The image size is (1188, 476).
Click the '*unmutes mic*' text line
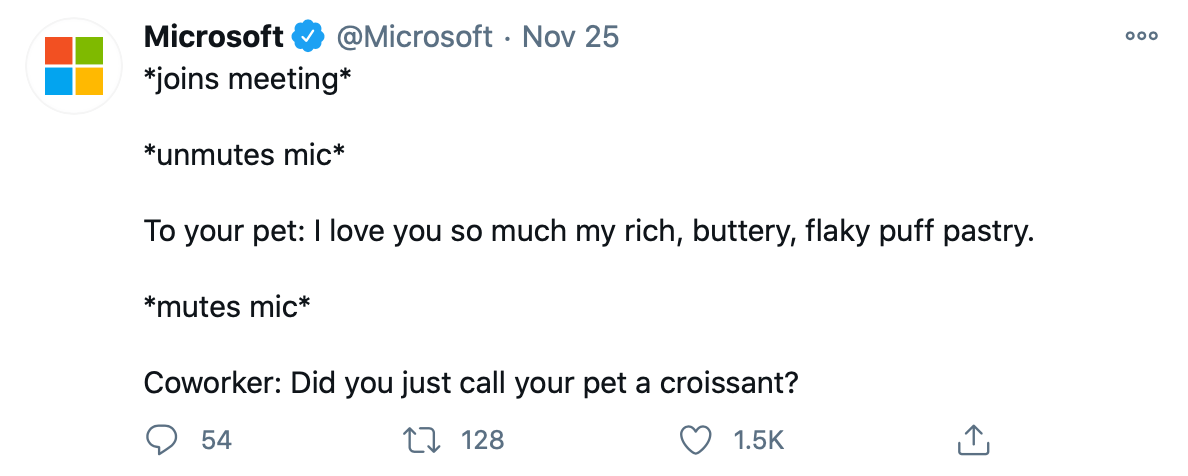[245, 156]
